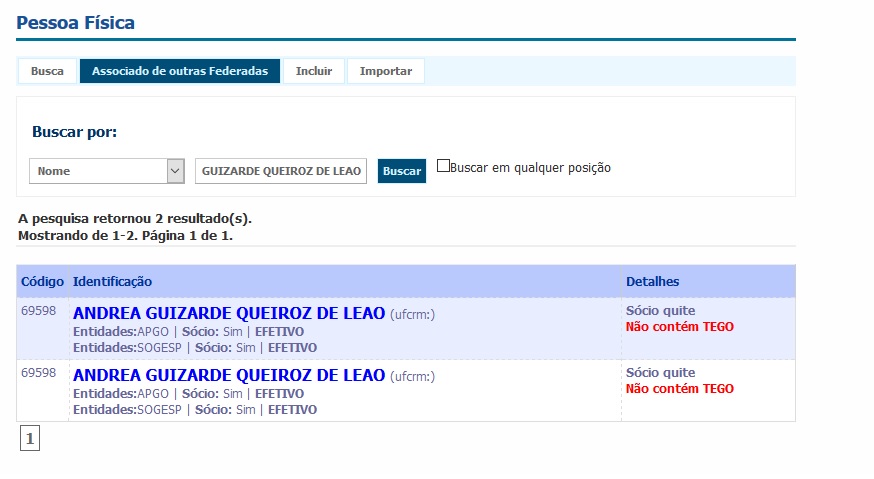Select code 69598 in the first row
The height and width of the screenshot is (479, 874).
tap(39, 311)
